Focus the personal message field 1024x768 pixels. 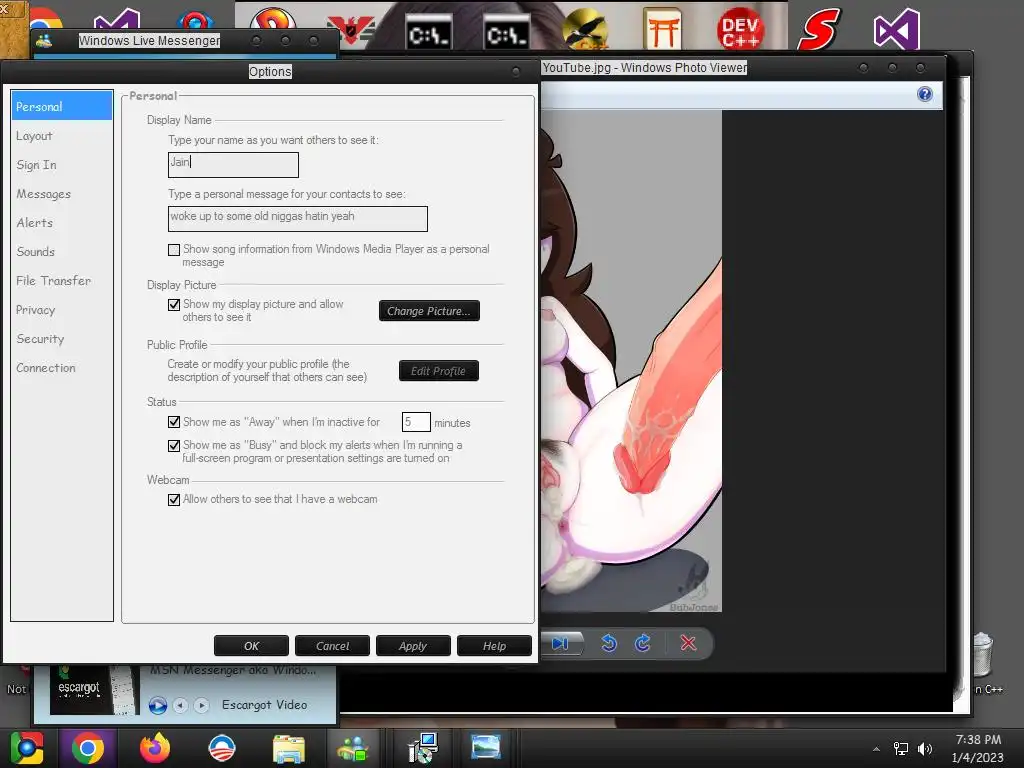tap(298, 219)
